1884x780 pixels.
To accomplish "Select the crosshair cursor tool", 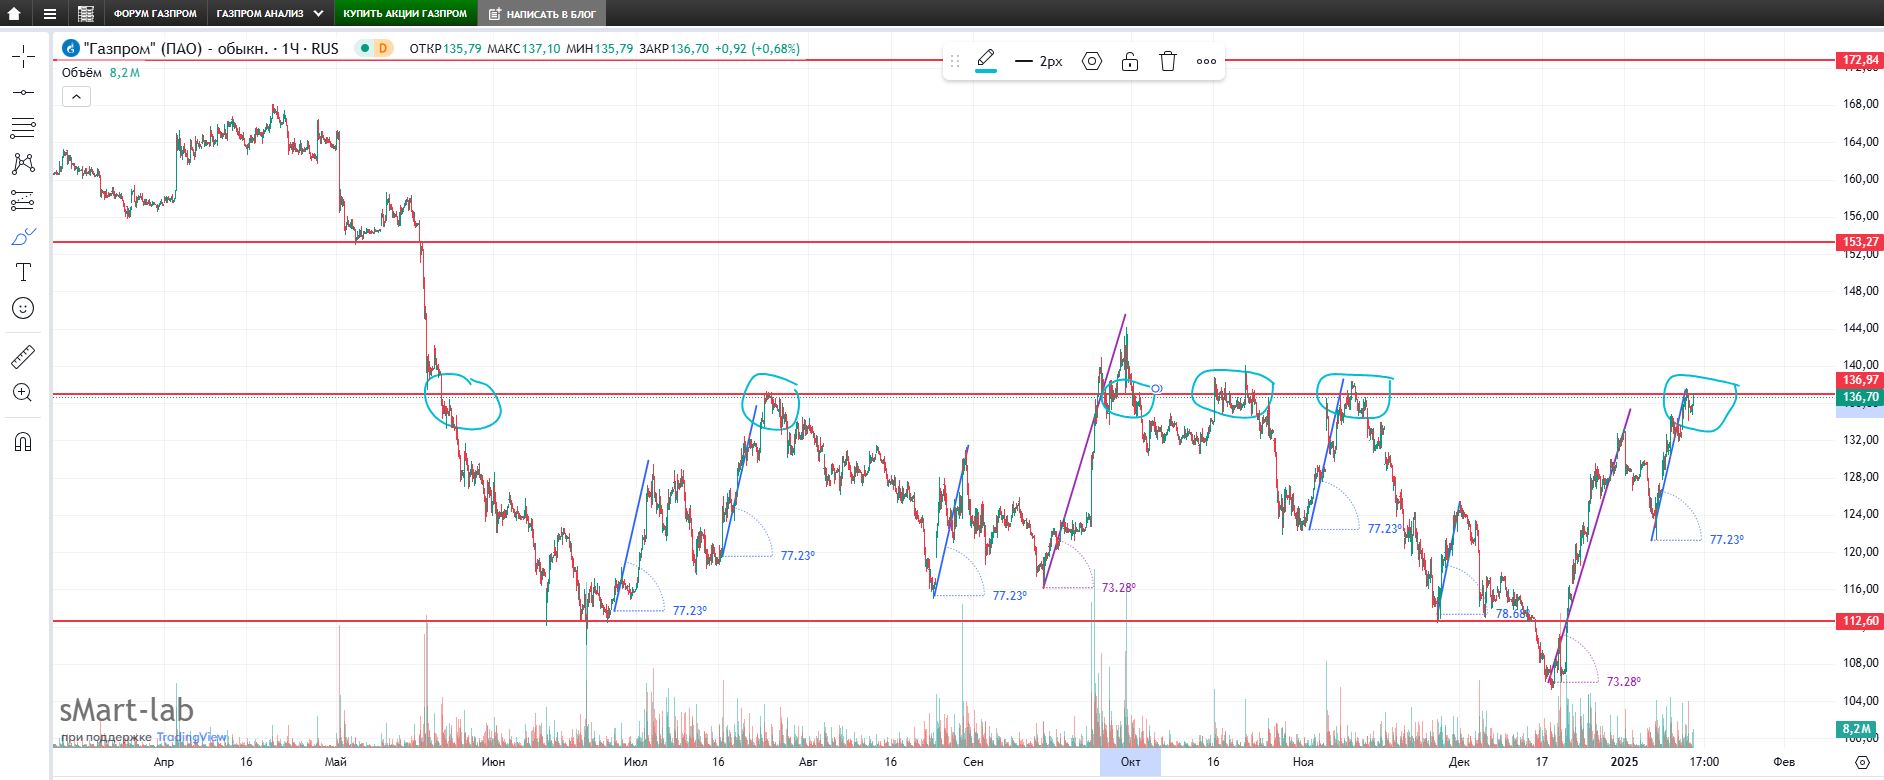I will click(23, 57).
